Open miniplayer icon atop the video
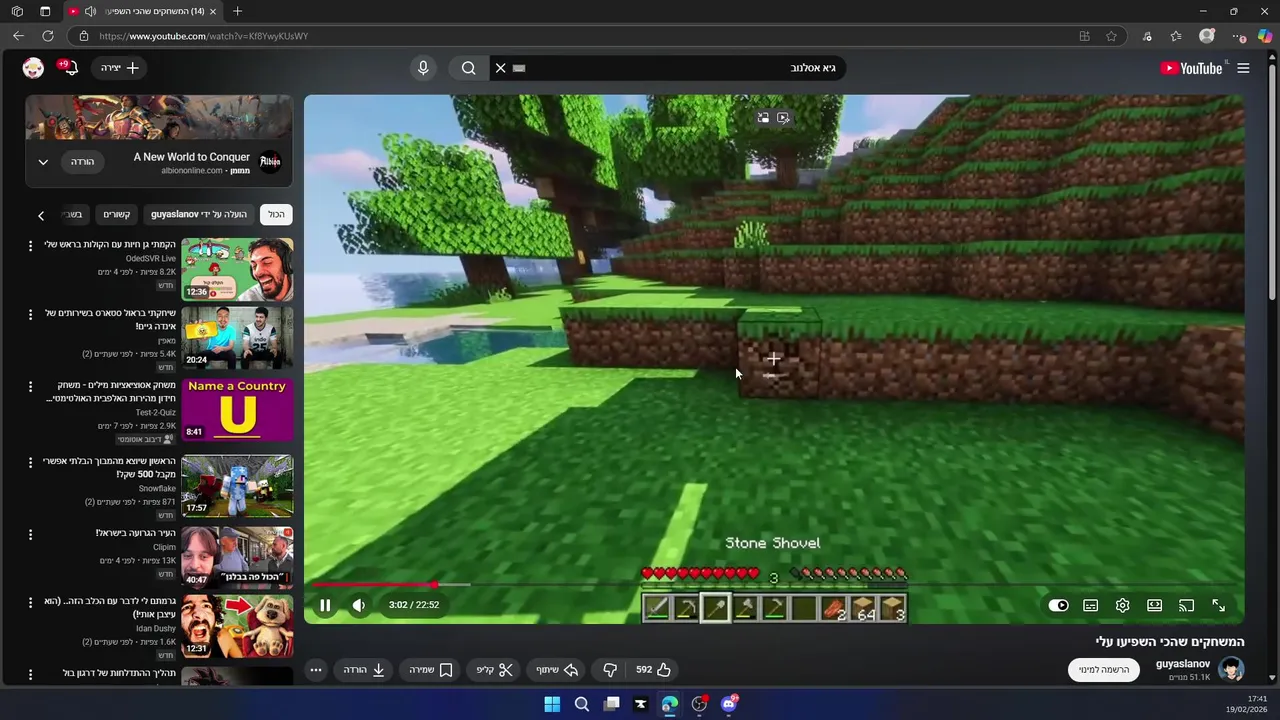 click(763, 118)
